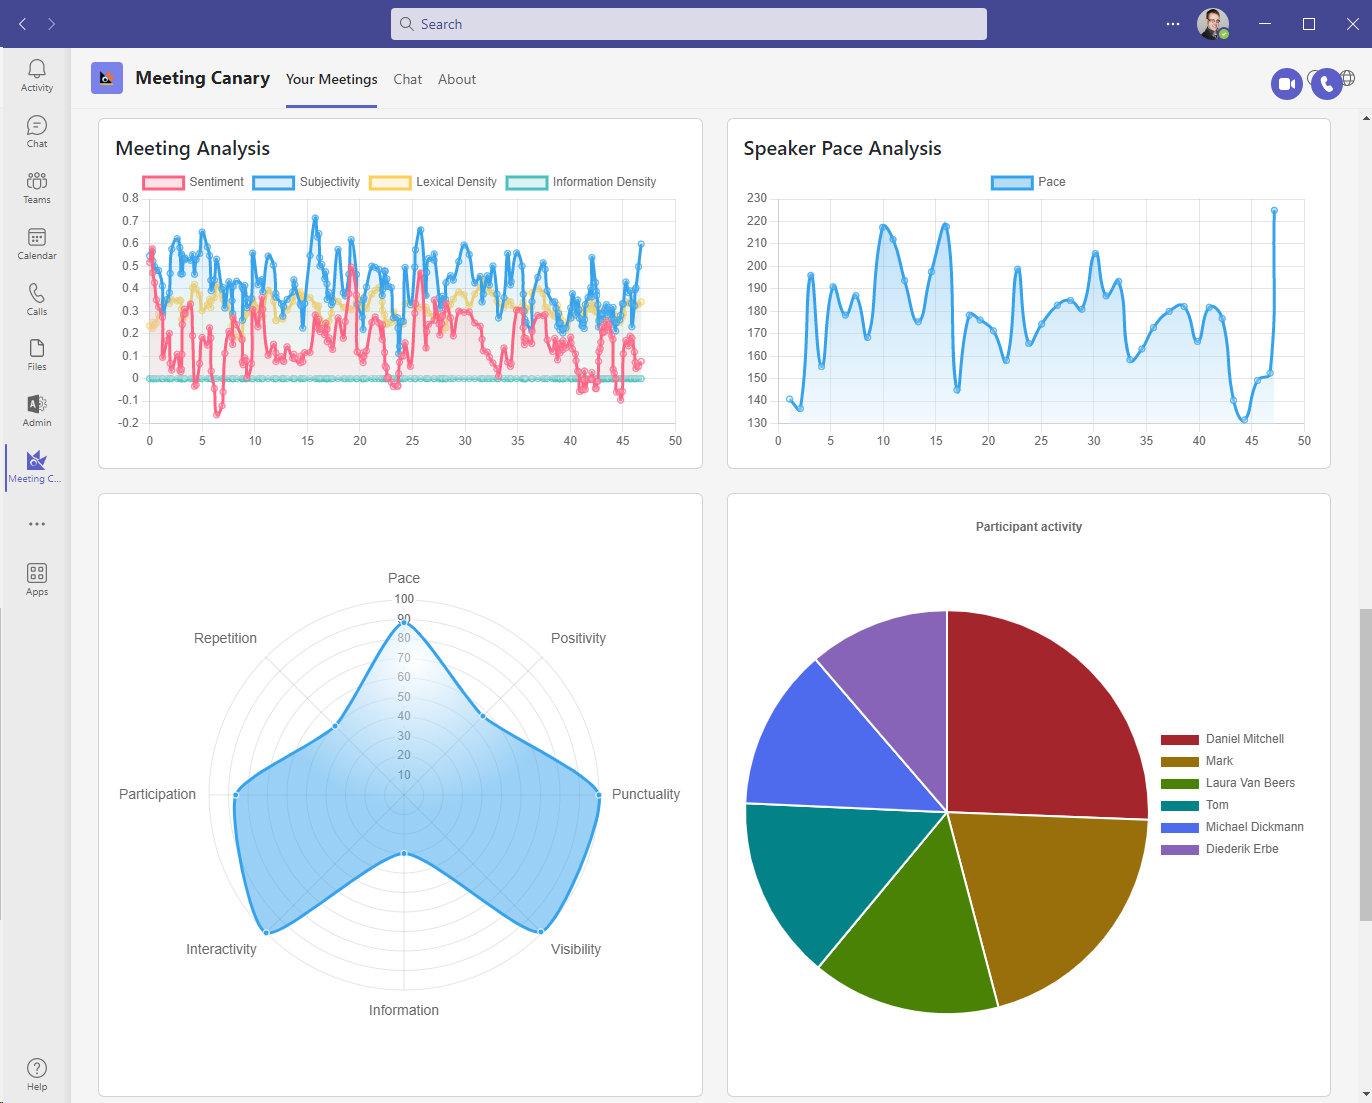Viewport: 1372px width, 1103px height.
Task: Click Daniel Mitchell's red legend swatch
Action: (x=1179, y=739)
